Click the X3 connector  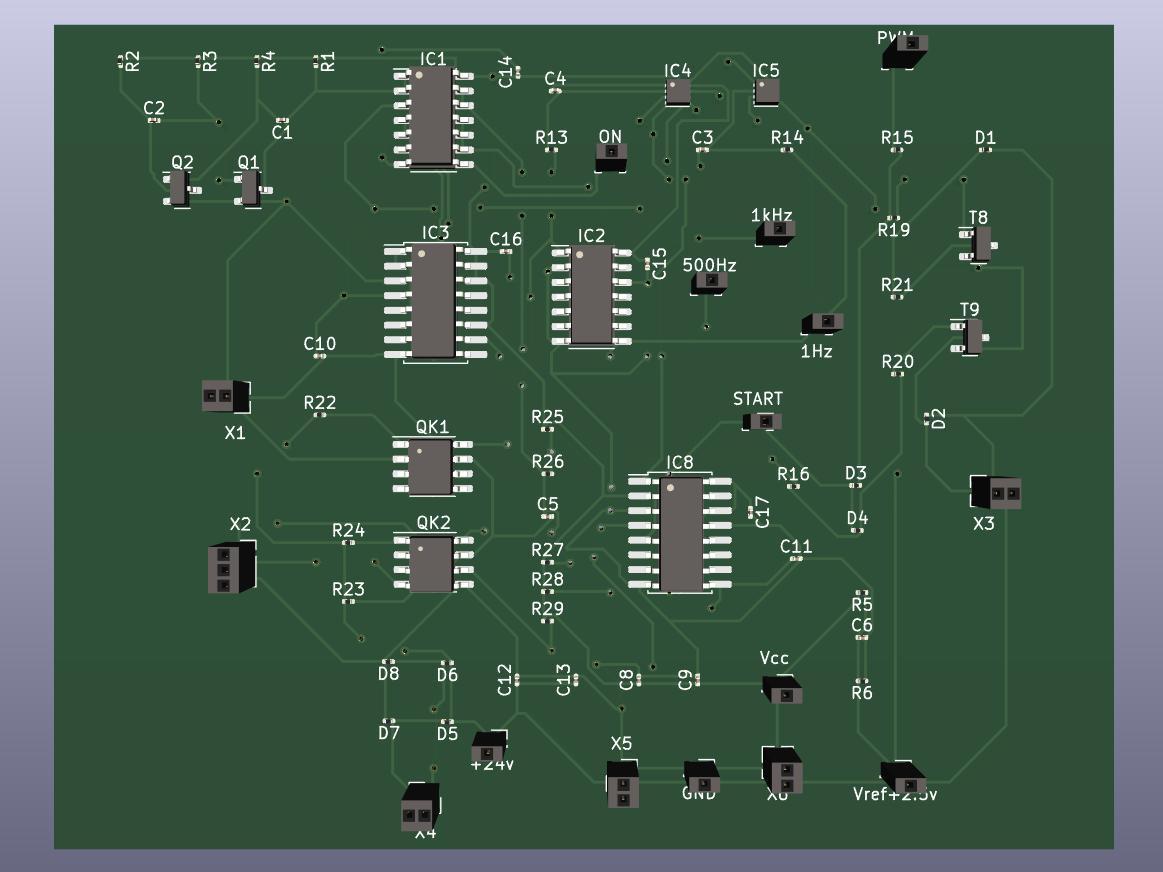tap(996, 493)
